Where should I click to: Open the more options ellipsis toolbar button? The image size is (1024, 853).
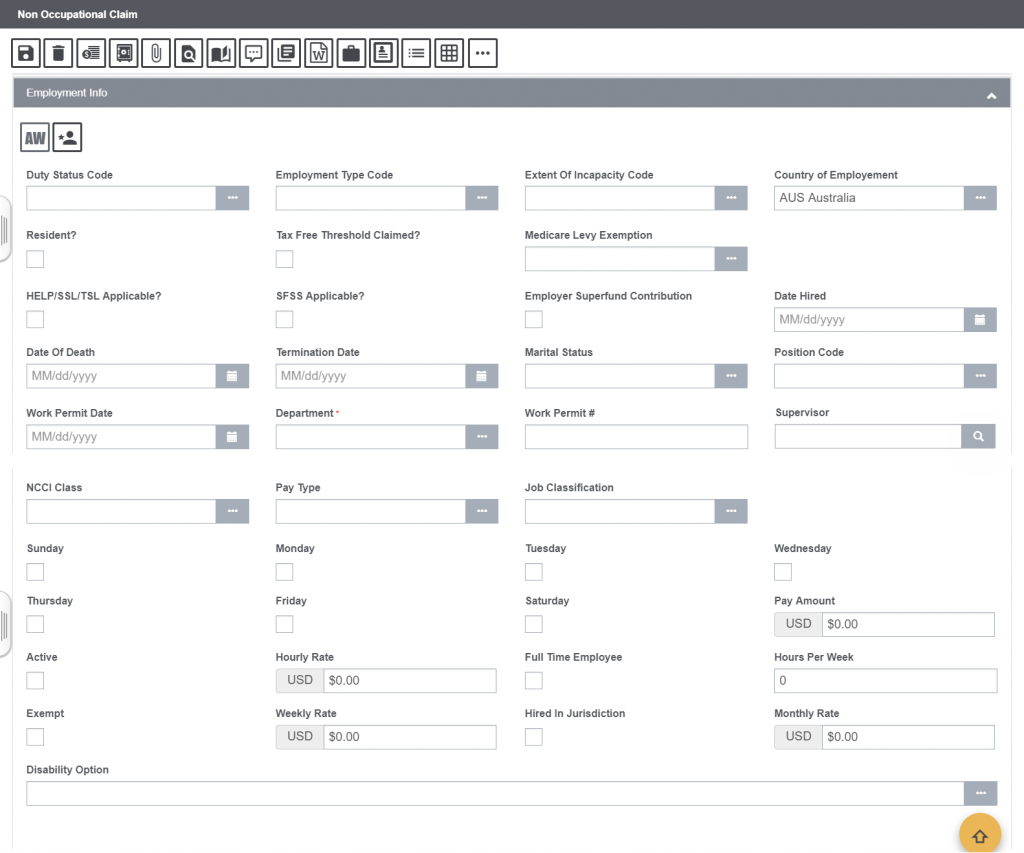click(x=483, y=53)
